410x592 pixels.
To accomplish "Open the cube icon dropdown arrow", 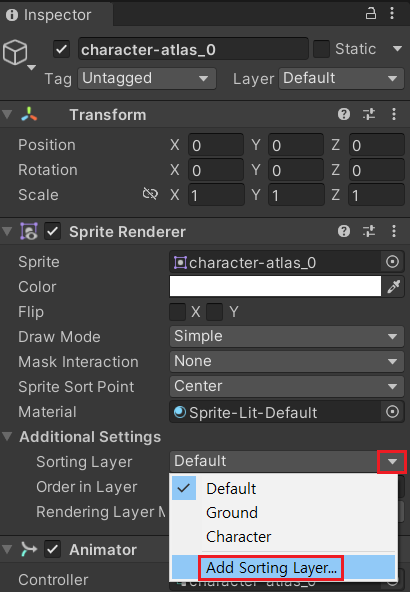I will point(32,68).
